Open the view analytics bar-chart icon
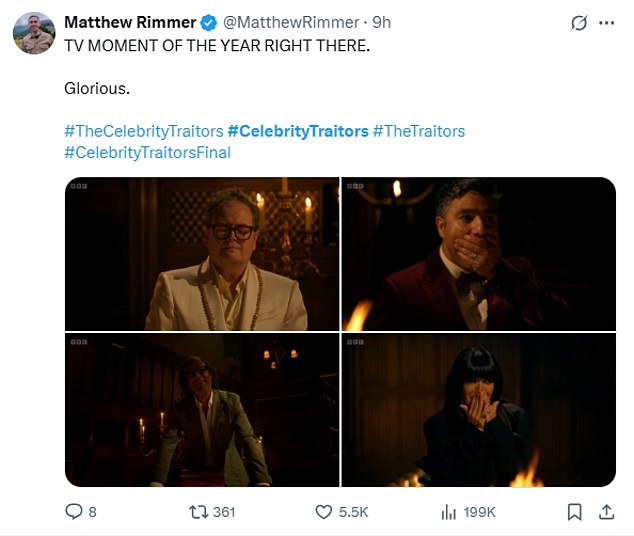The image size is (634, 536). [x=449, y=511]
